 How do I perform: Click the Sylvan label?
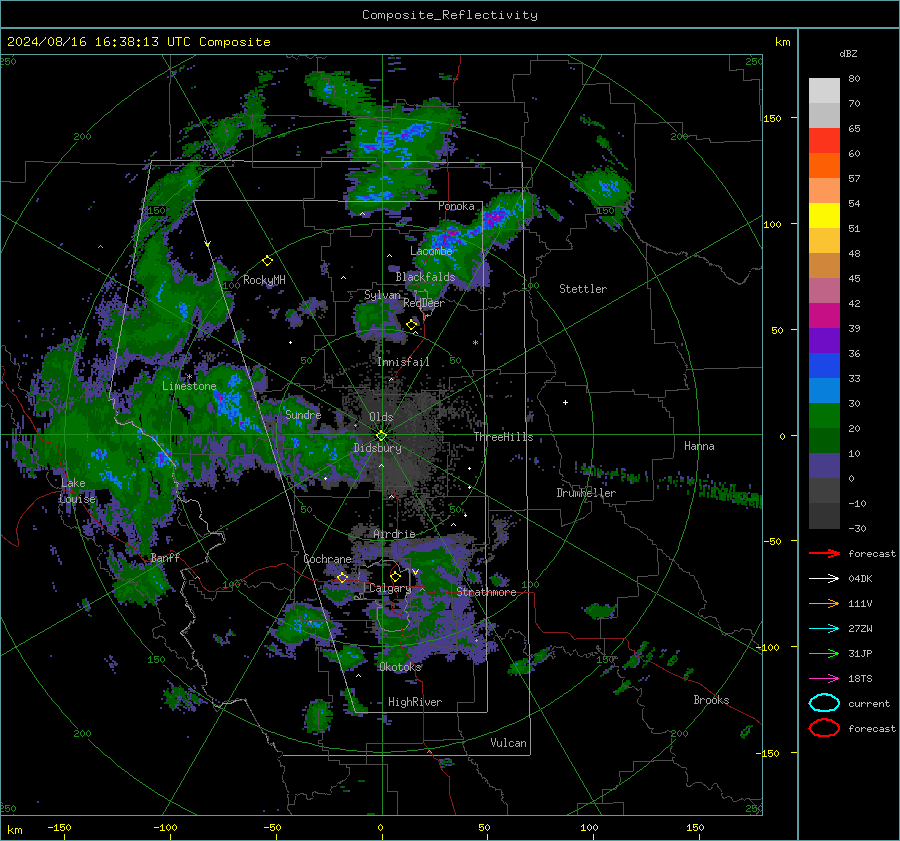pos(382,295)
